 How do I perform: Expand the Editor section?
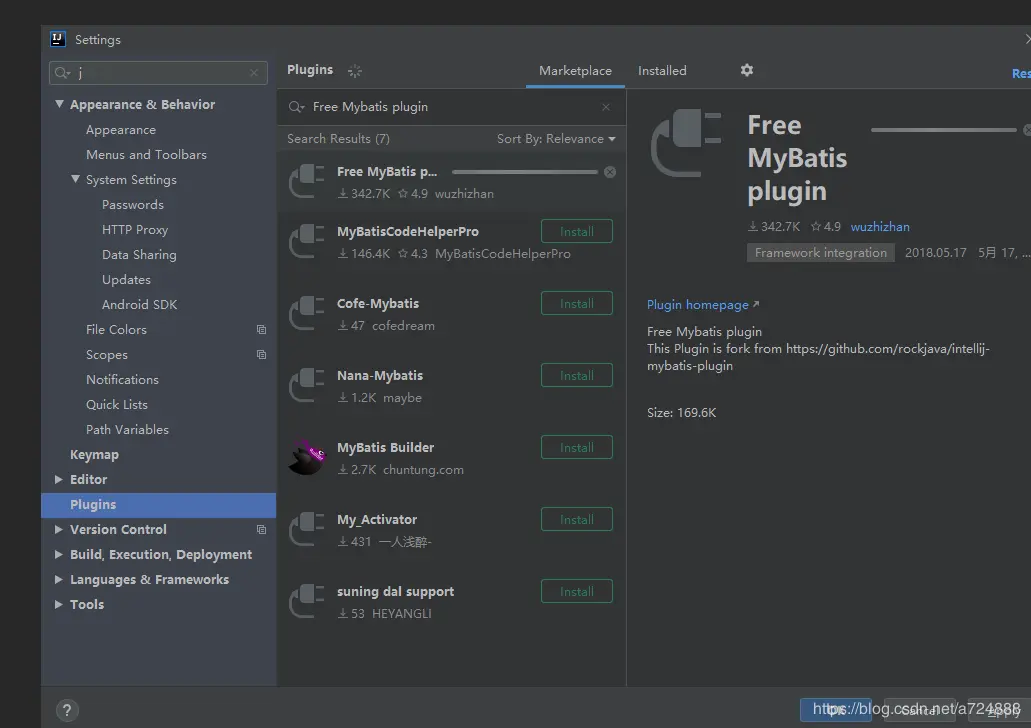pyautogui.click(x=59, y=479)
